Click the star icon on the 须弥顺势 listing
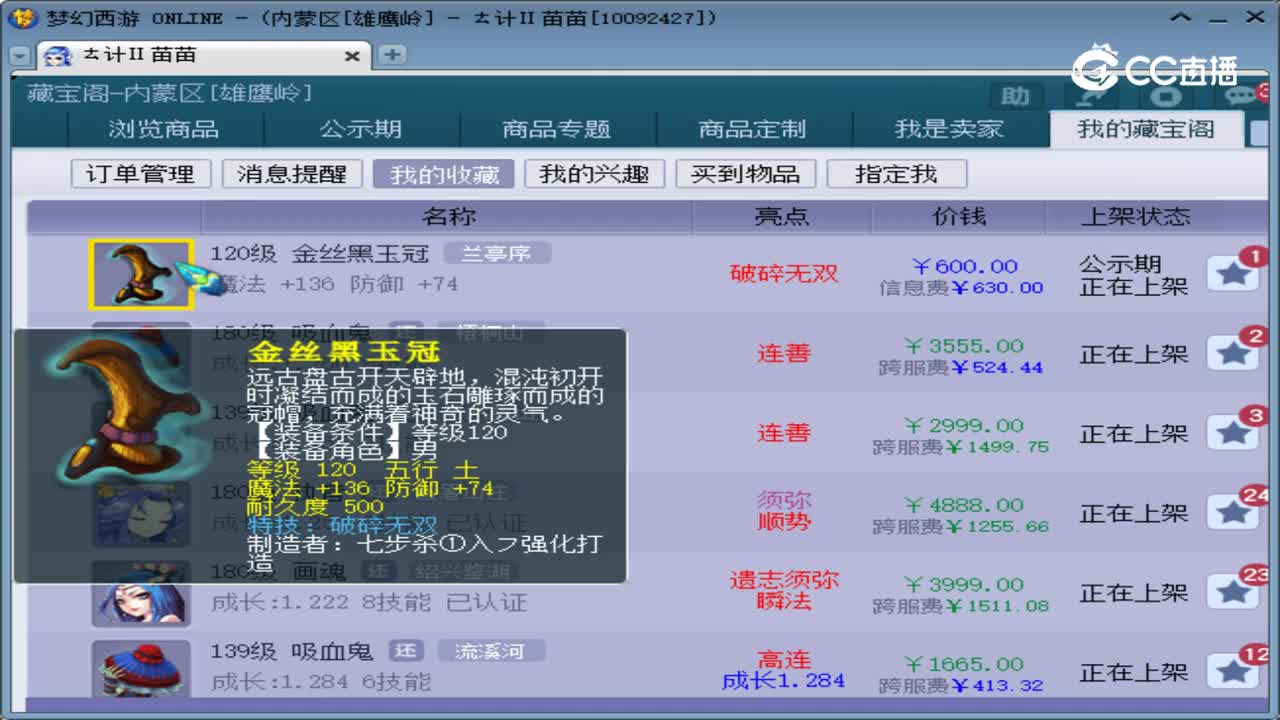The height and width of the screenshot is (720, 1280). point(1233,512)
